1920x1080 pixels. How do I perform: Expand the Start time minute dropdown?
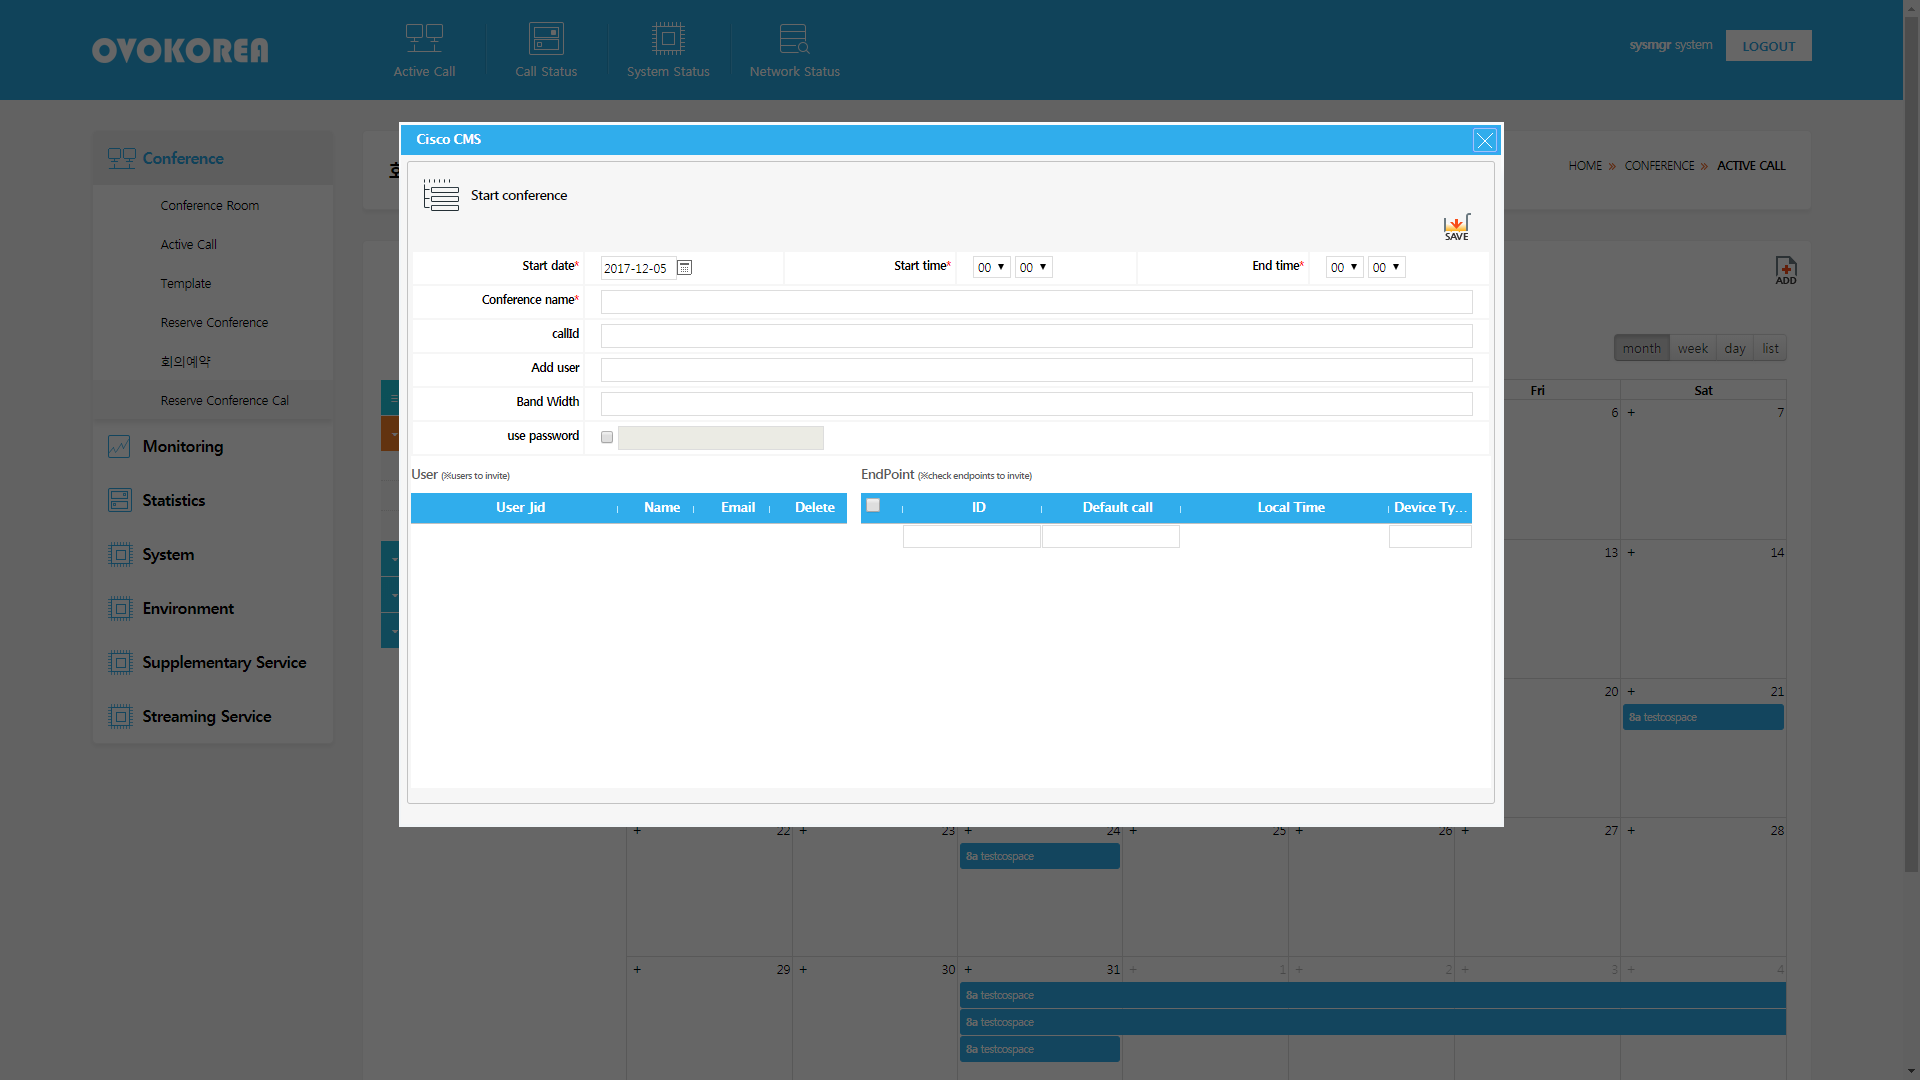(1033, 267)
